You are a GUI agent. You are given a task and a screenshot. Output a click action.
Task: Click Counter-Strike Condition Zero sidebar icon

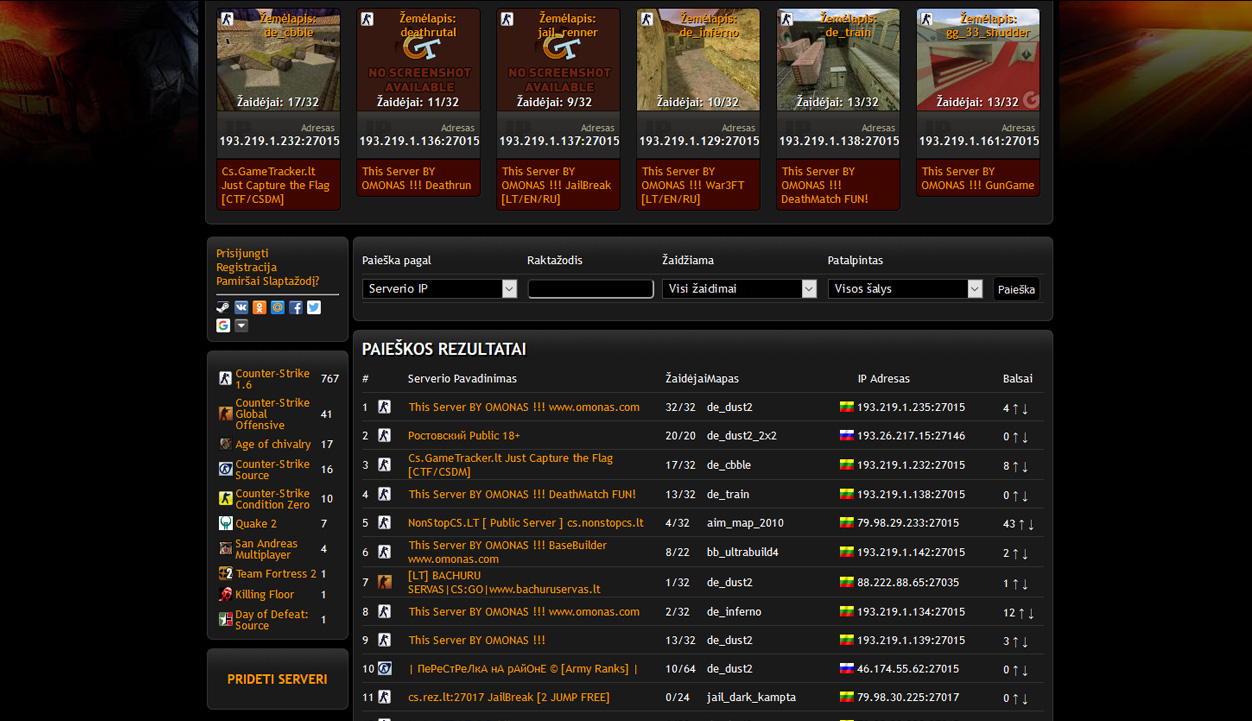pos(225,498)
